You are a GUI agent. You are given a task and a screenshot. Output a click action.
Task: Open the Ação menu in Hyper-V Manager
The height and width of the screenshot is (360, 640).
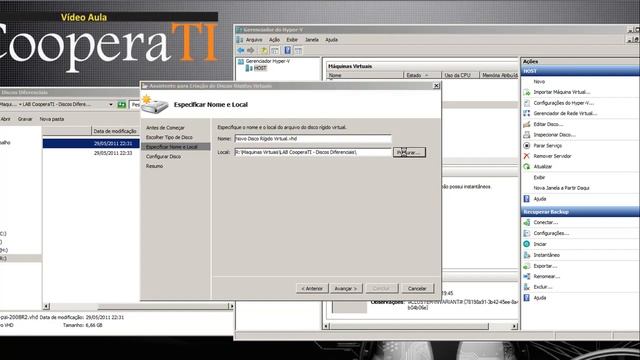pyautogui.click(x=274, y=40)
